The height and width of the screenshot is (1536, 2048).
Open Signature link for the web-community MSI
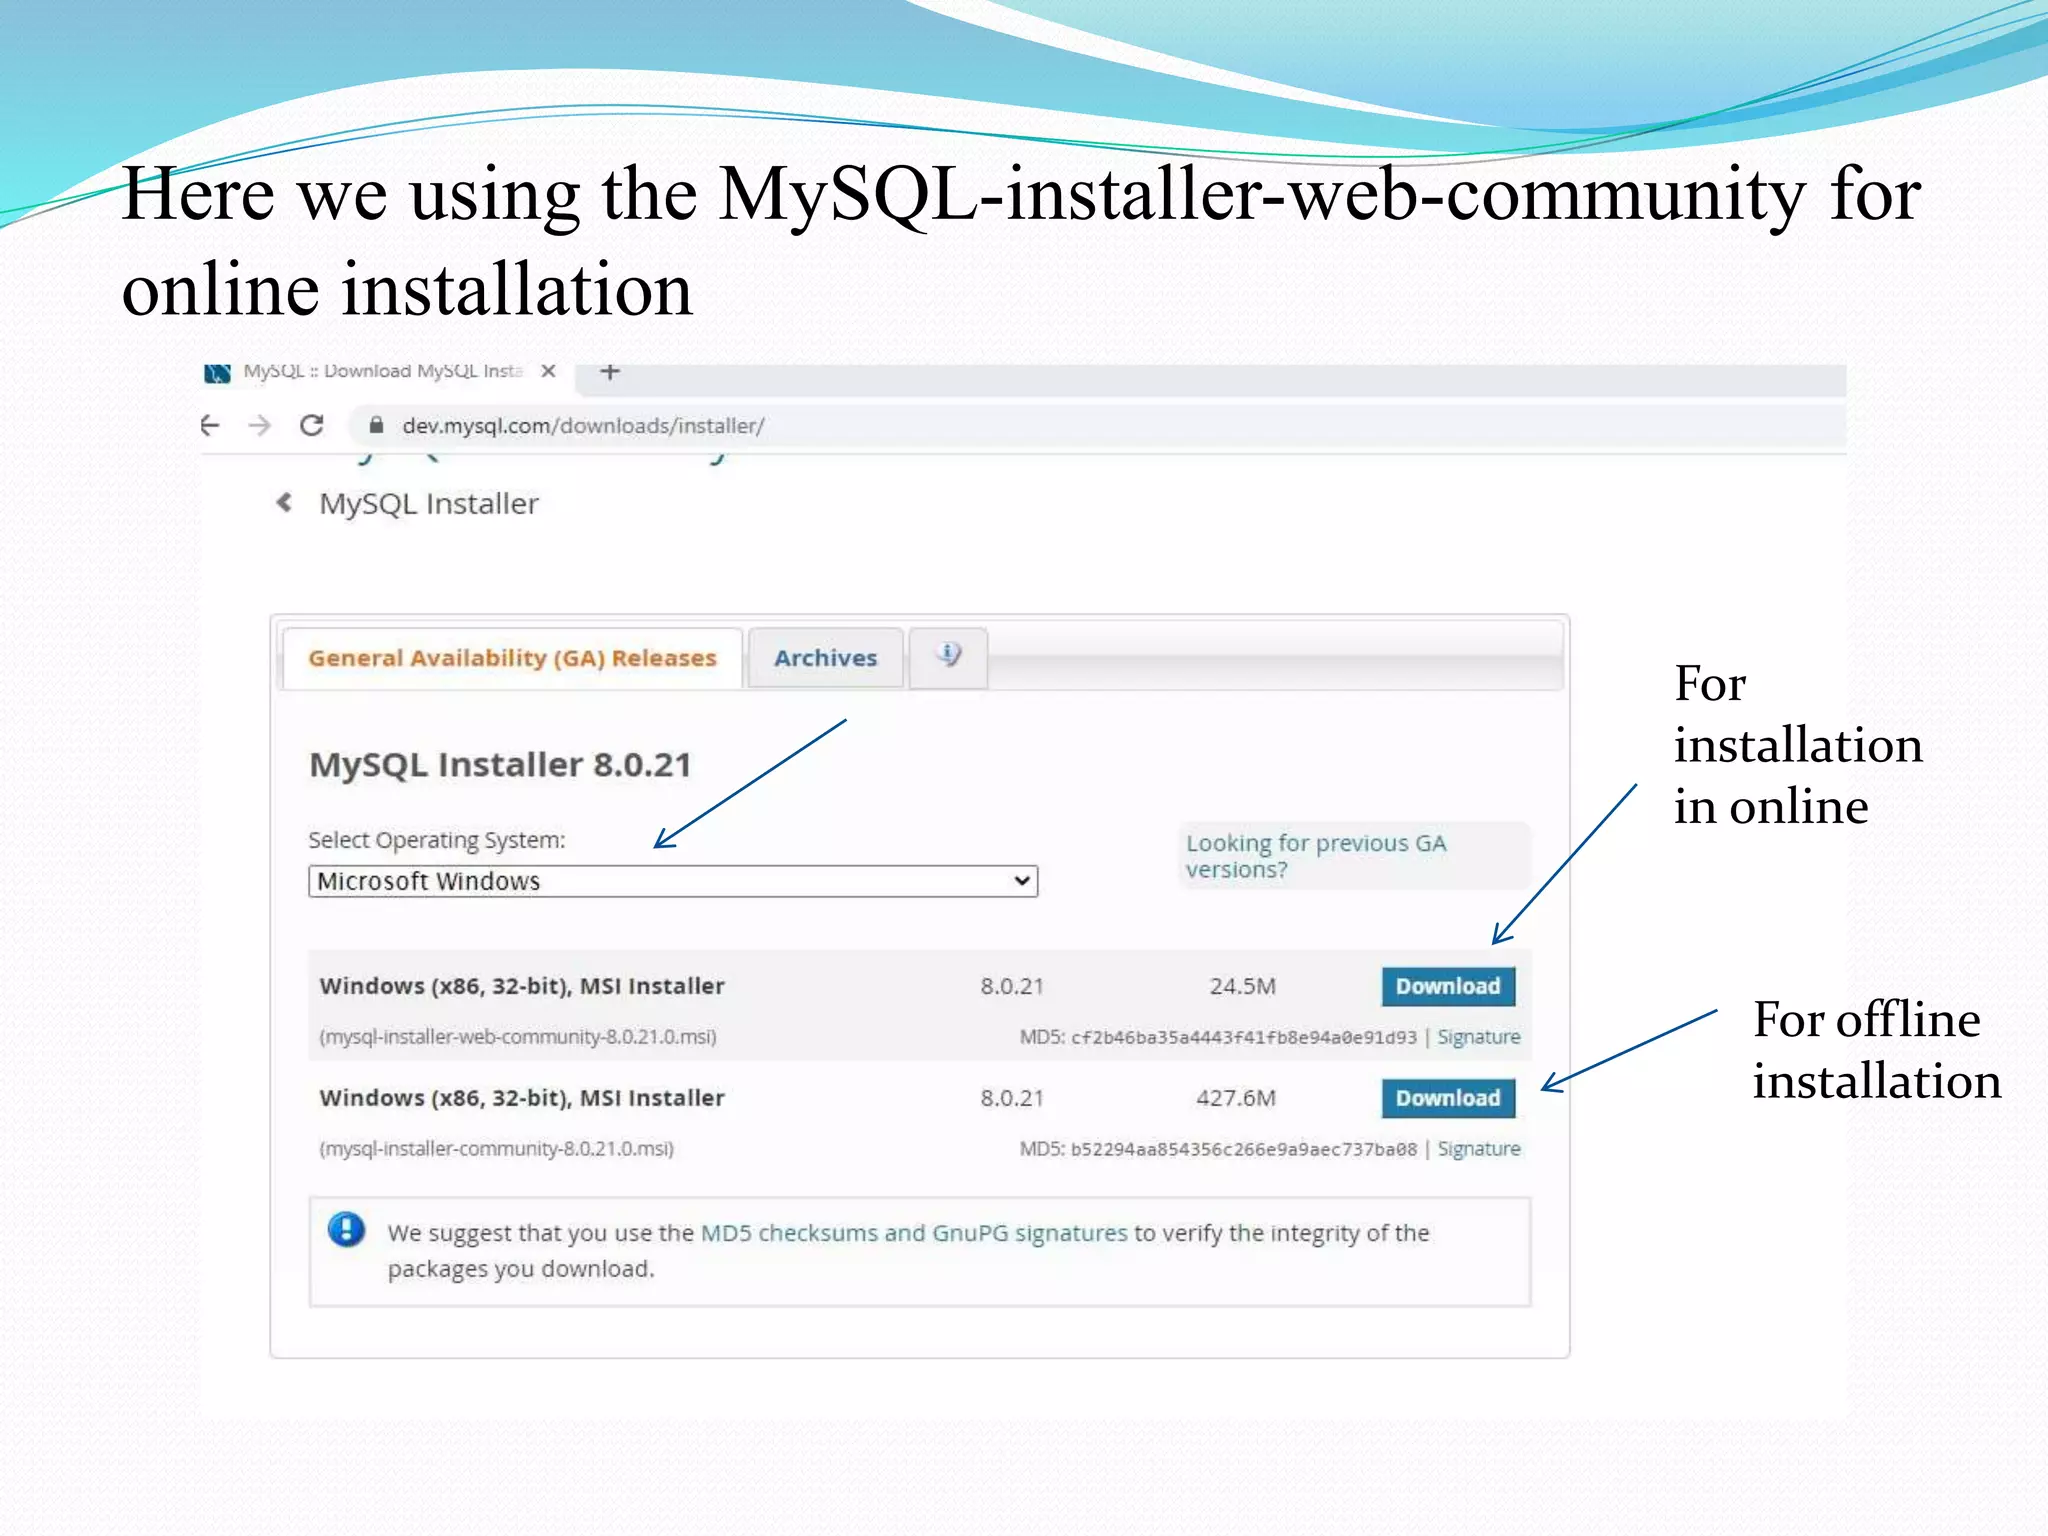coord(1479,1037)
